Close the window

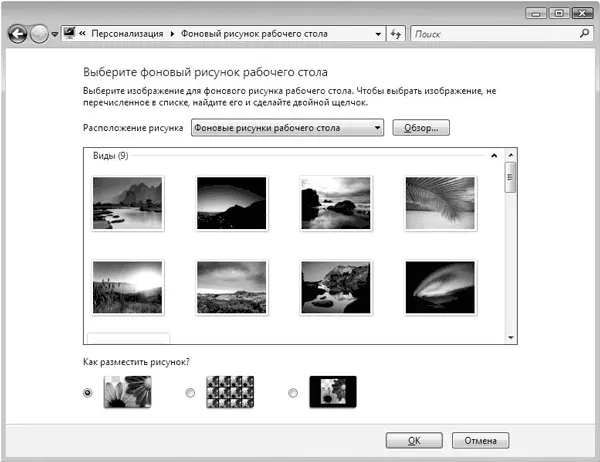coord(582,13)
